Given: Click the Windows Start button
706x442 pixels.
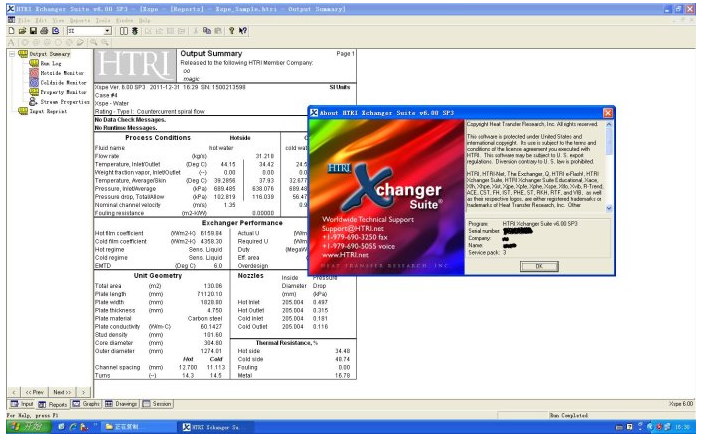Looking at the screenshot, I should click(x=29, y=427).
